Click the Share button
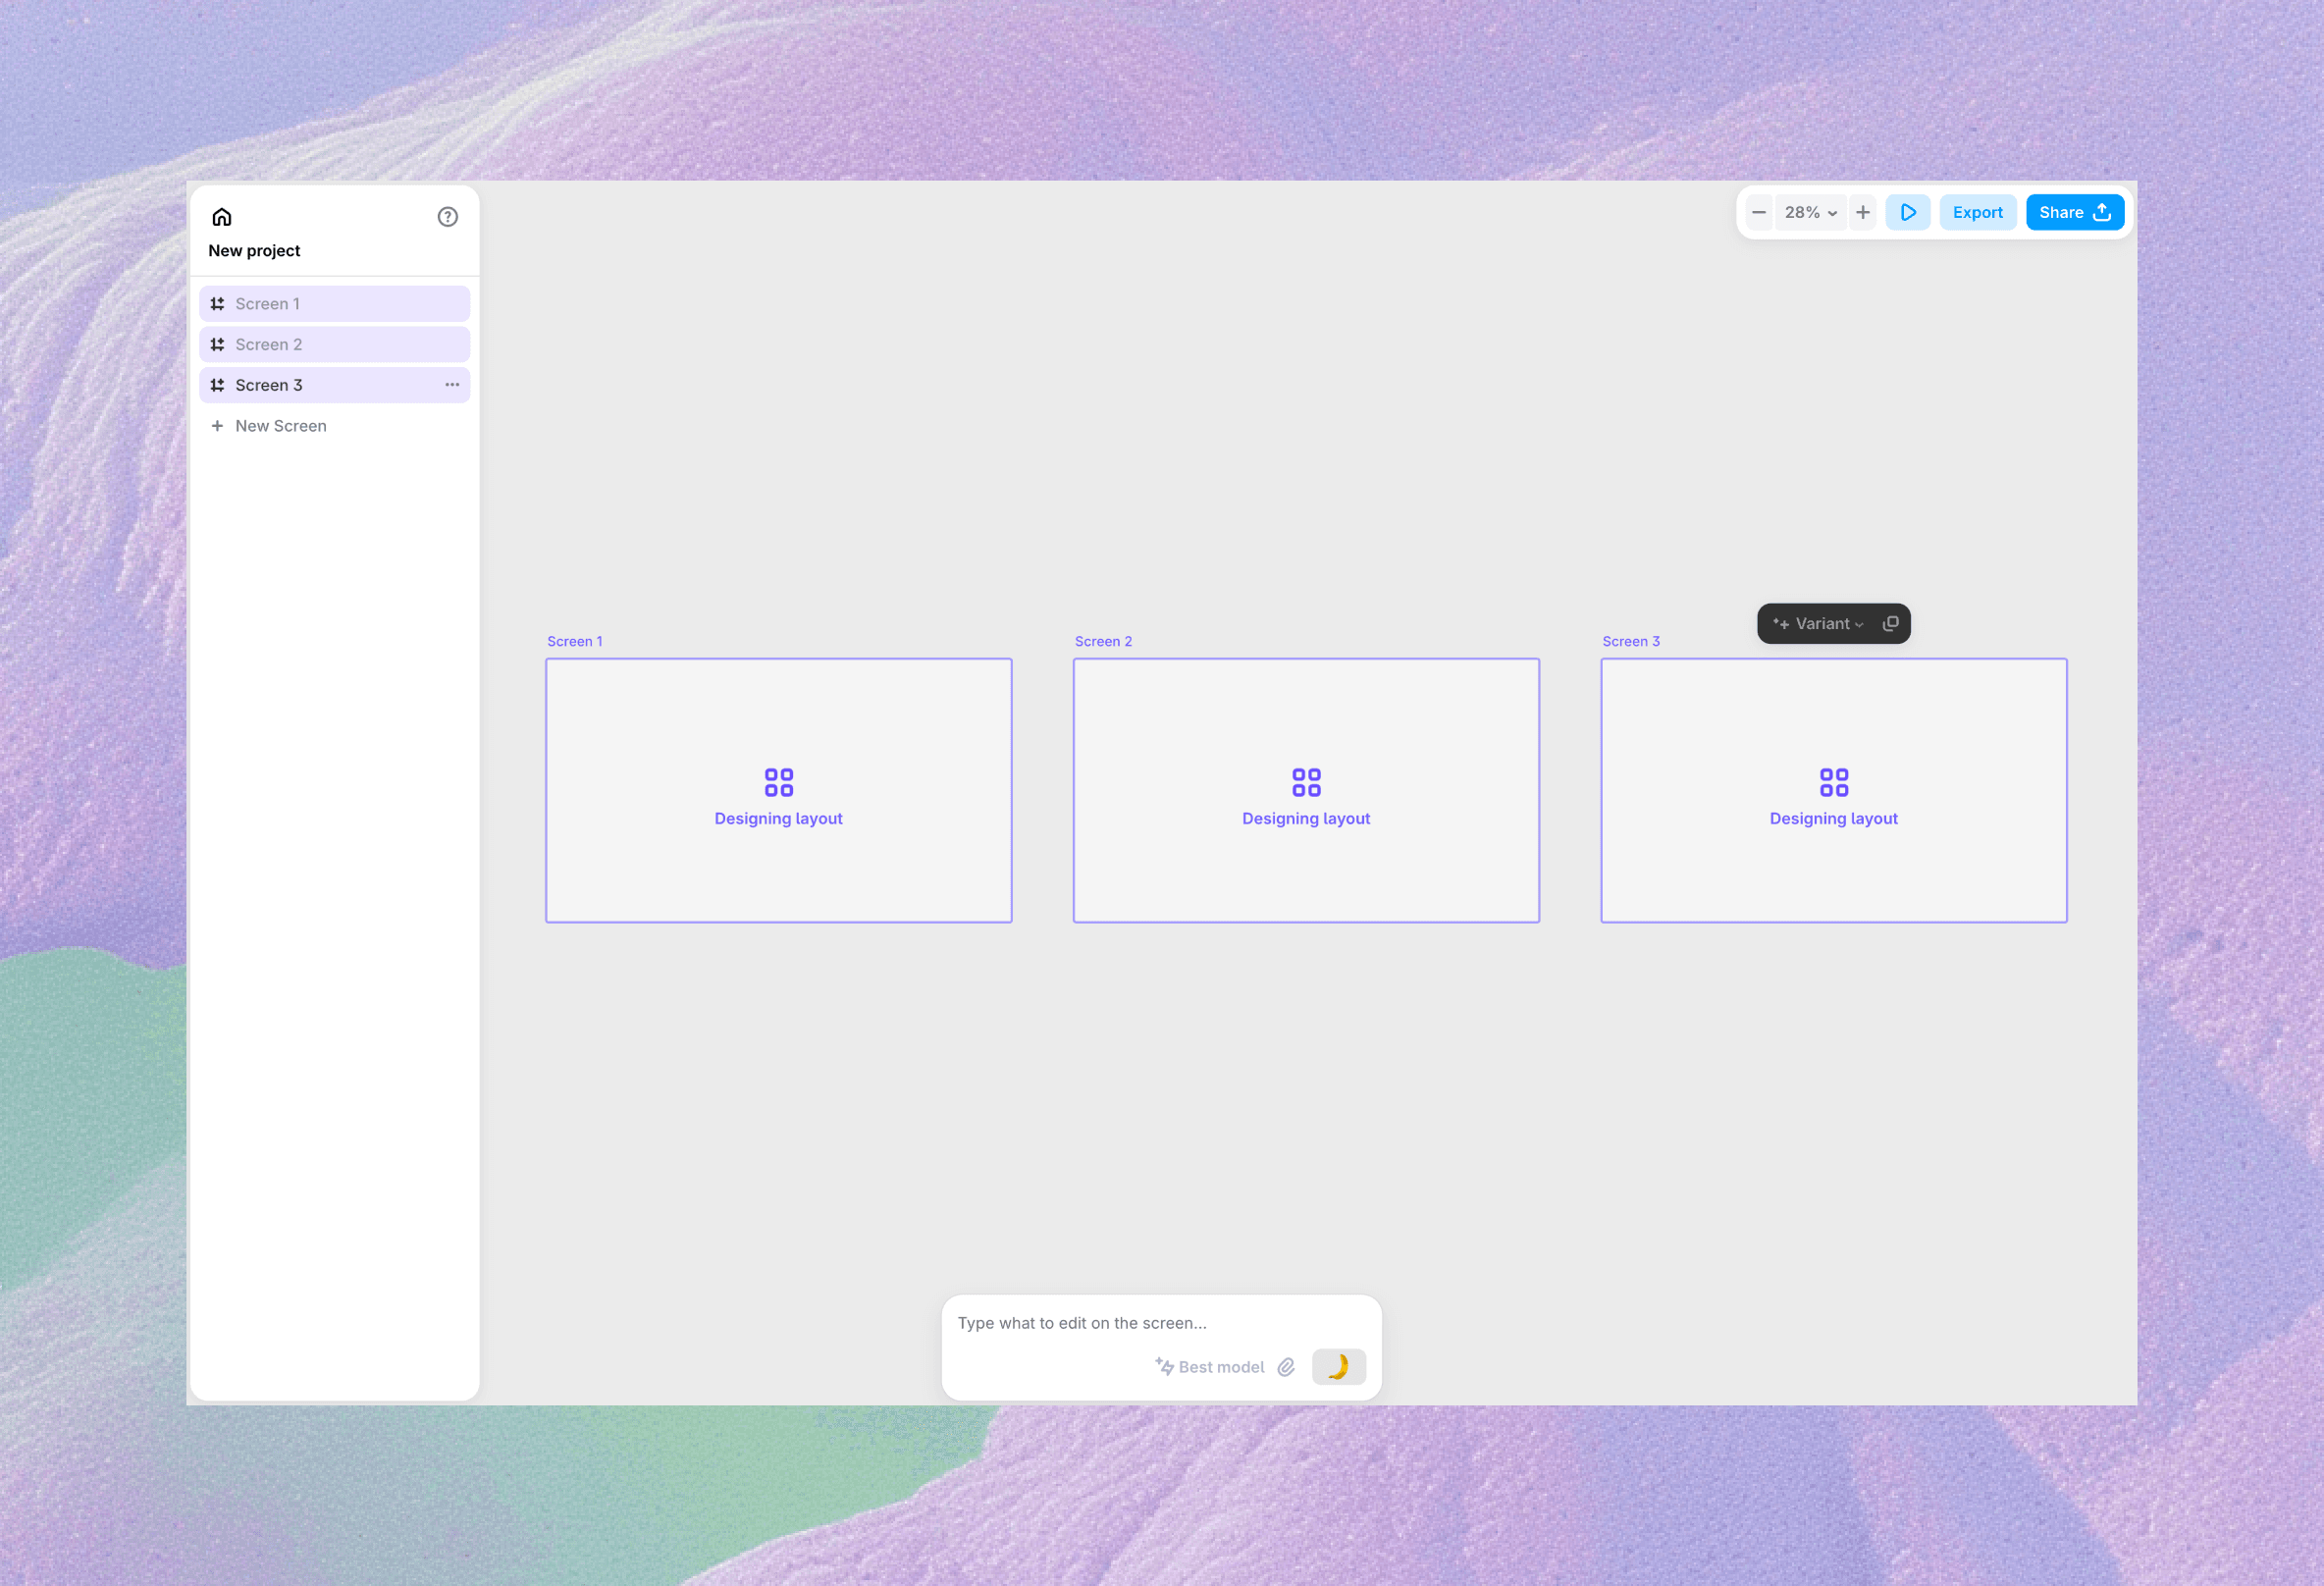Viewport: 2324px width, 1586px height. click(x=2074, y=213)
